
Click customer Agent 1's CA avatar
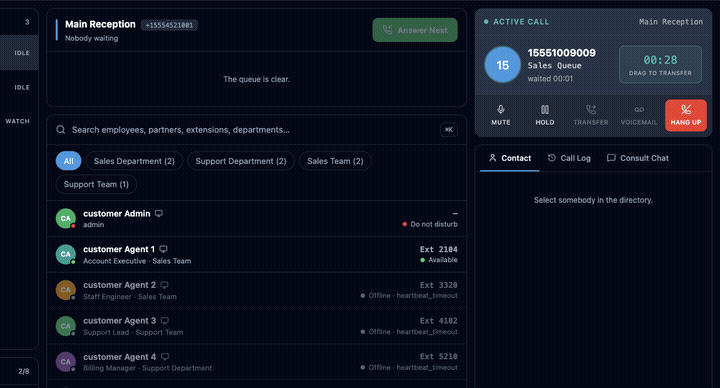point(66,254)
